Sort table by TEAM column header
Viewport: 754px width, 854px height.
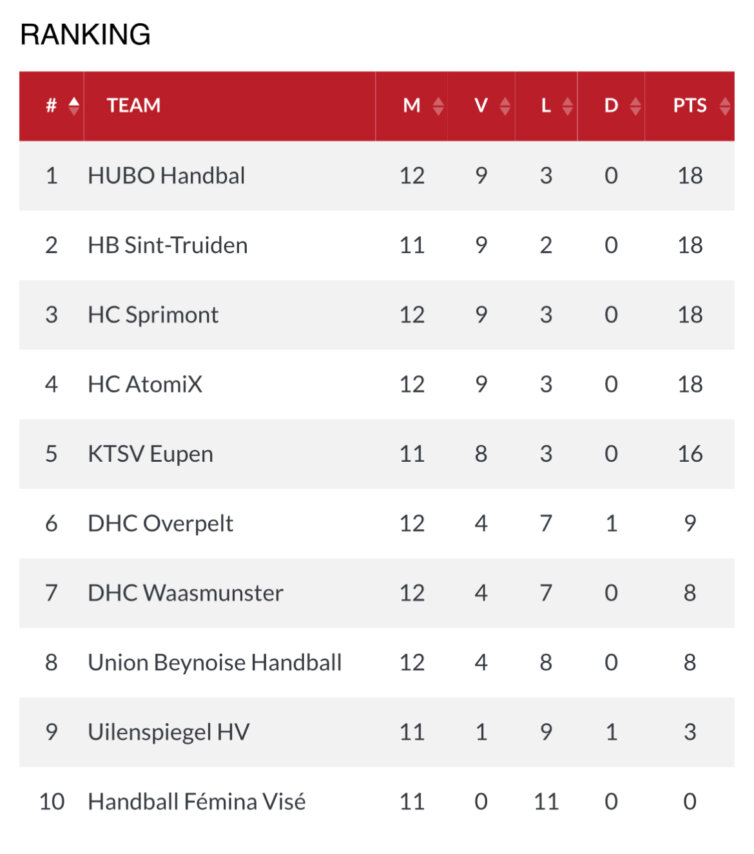point(134,106)
